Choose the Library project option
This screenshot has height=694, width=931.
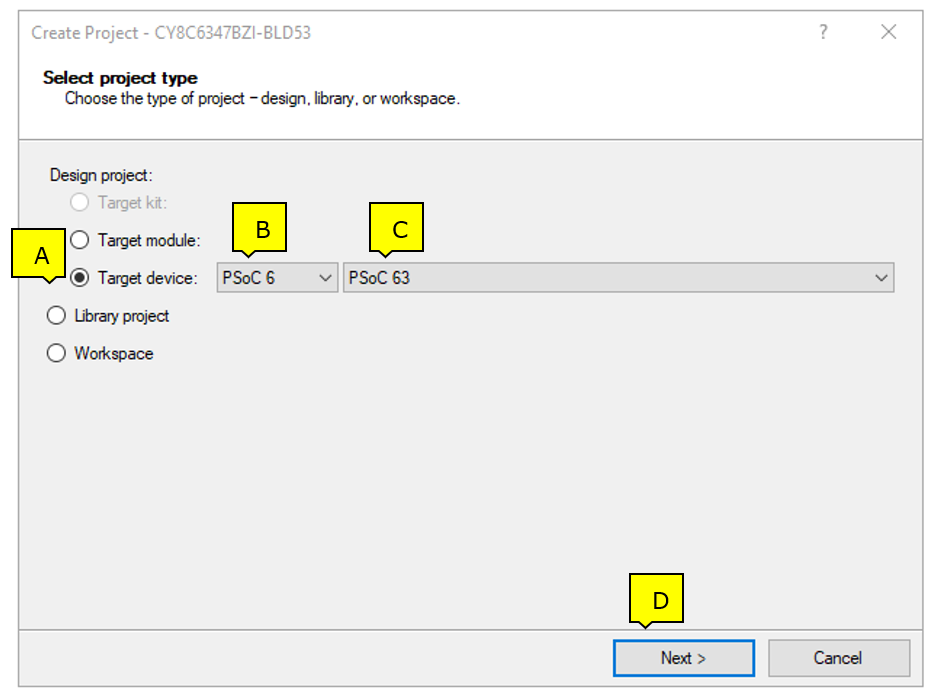coord(56,316)
